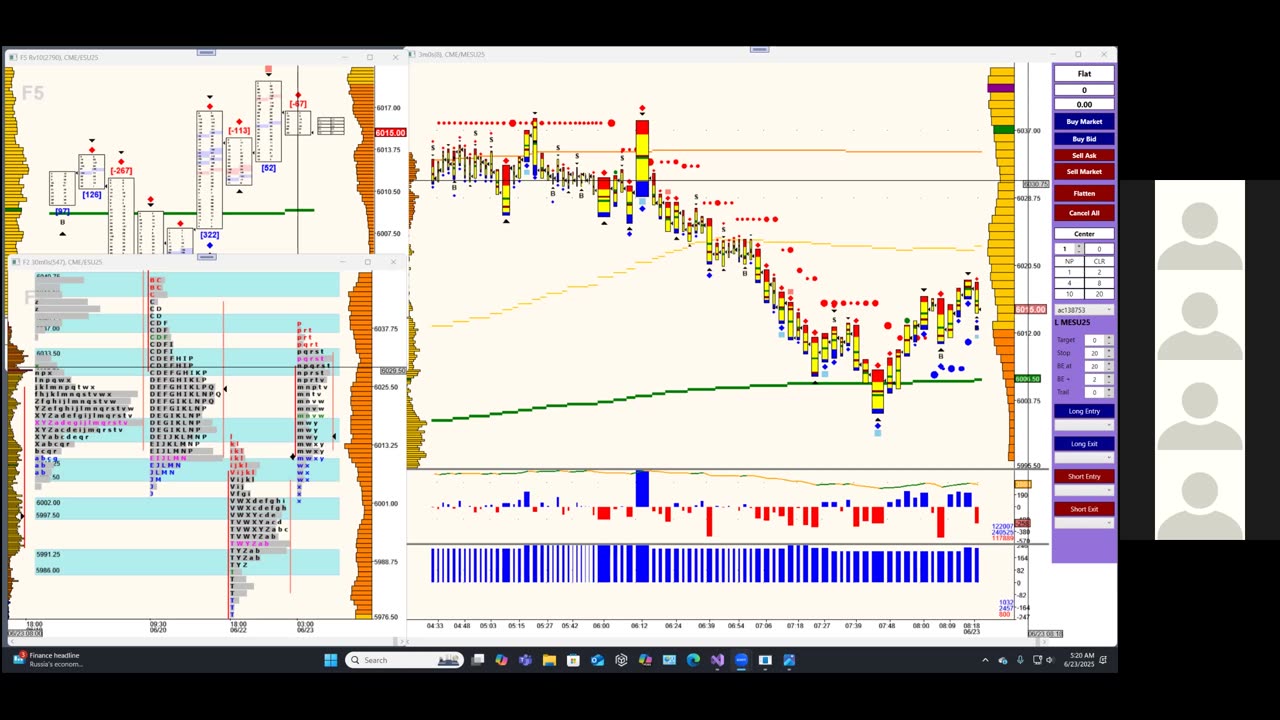This screenshot has width=1280, height=720.
Task: Click the microphone icon in system tray
Action: click(1019, 660)
